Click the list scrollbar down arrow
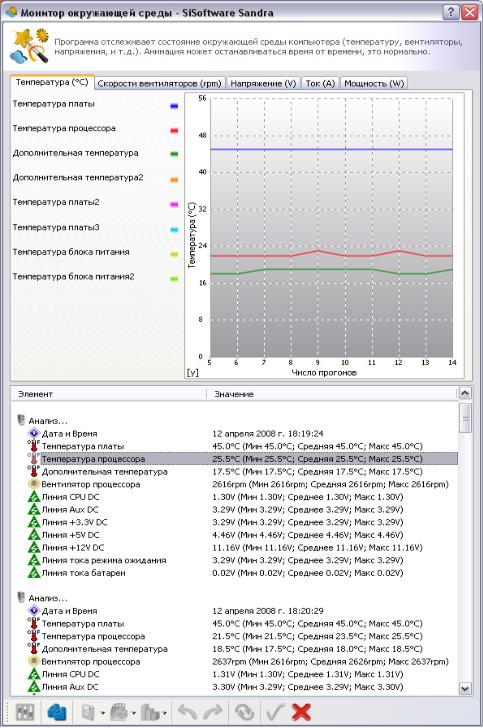This screenshot has height=728, width=483. [465, 688]
